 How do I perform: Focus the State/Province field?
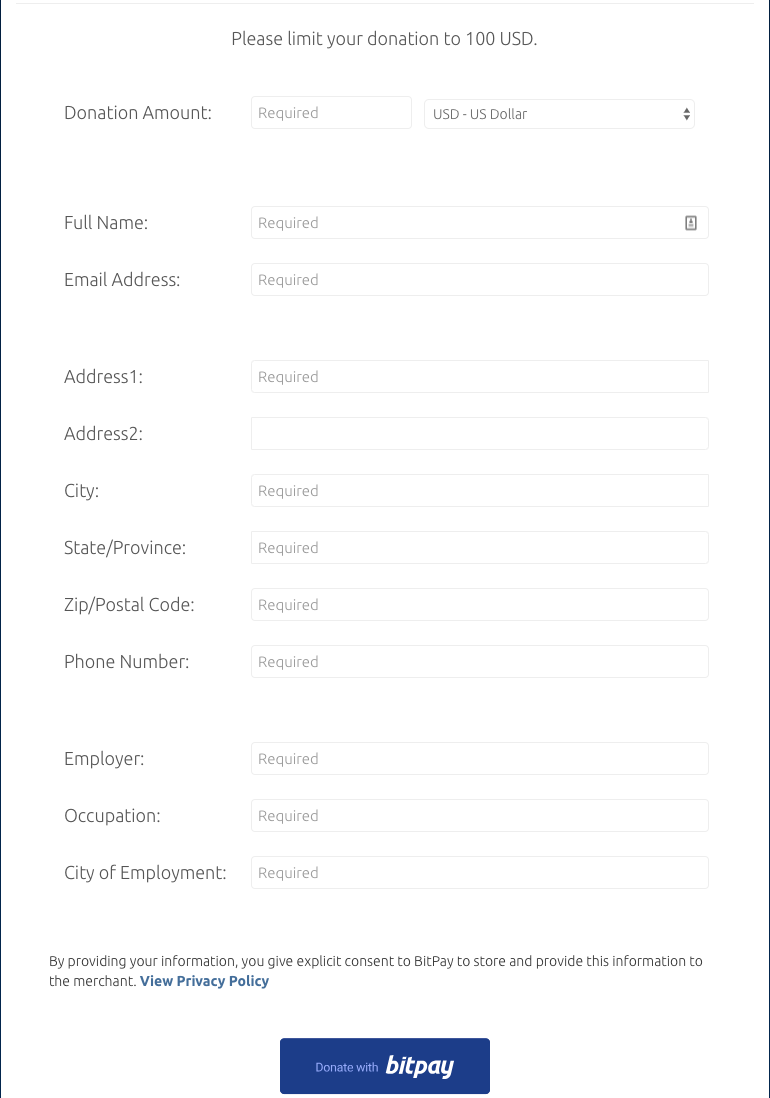point(480,548)
